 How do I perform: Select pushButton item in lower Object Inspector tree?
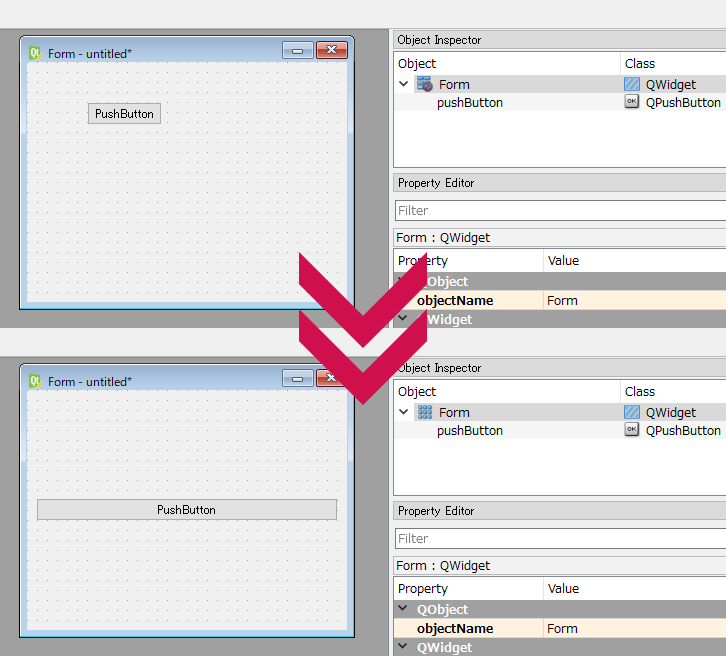coord(469,431)
